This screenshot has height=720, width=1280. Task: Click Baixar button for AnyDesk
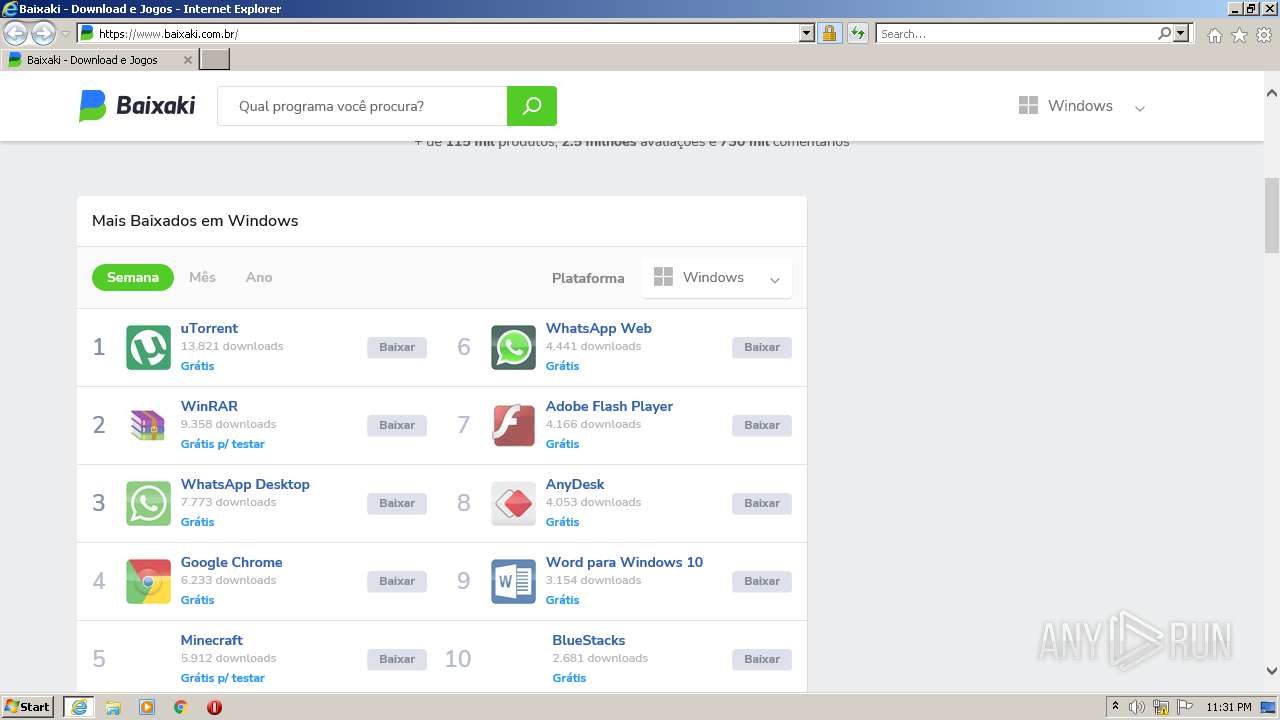[x=762, y=503]
